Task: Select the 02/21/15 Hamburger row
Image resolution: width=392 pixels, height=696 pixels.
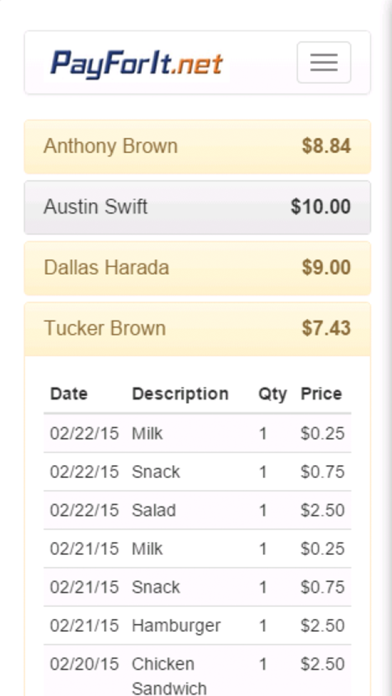Action: (197, 625)
